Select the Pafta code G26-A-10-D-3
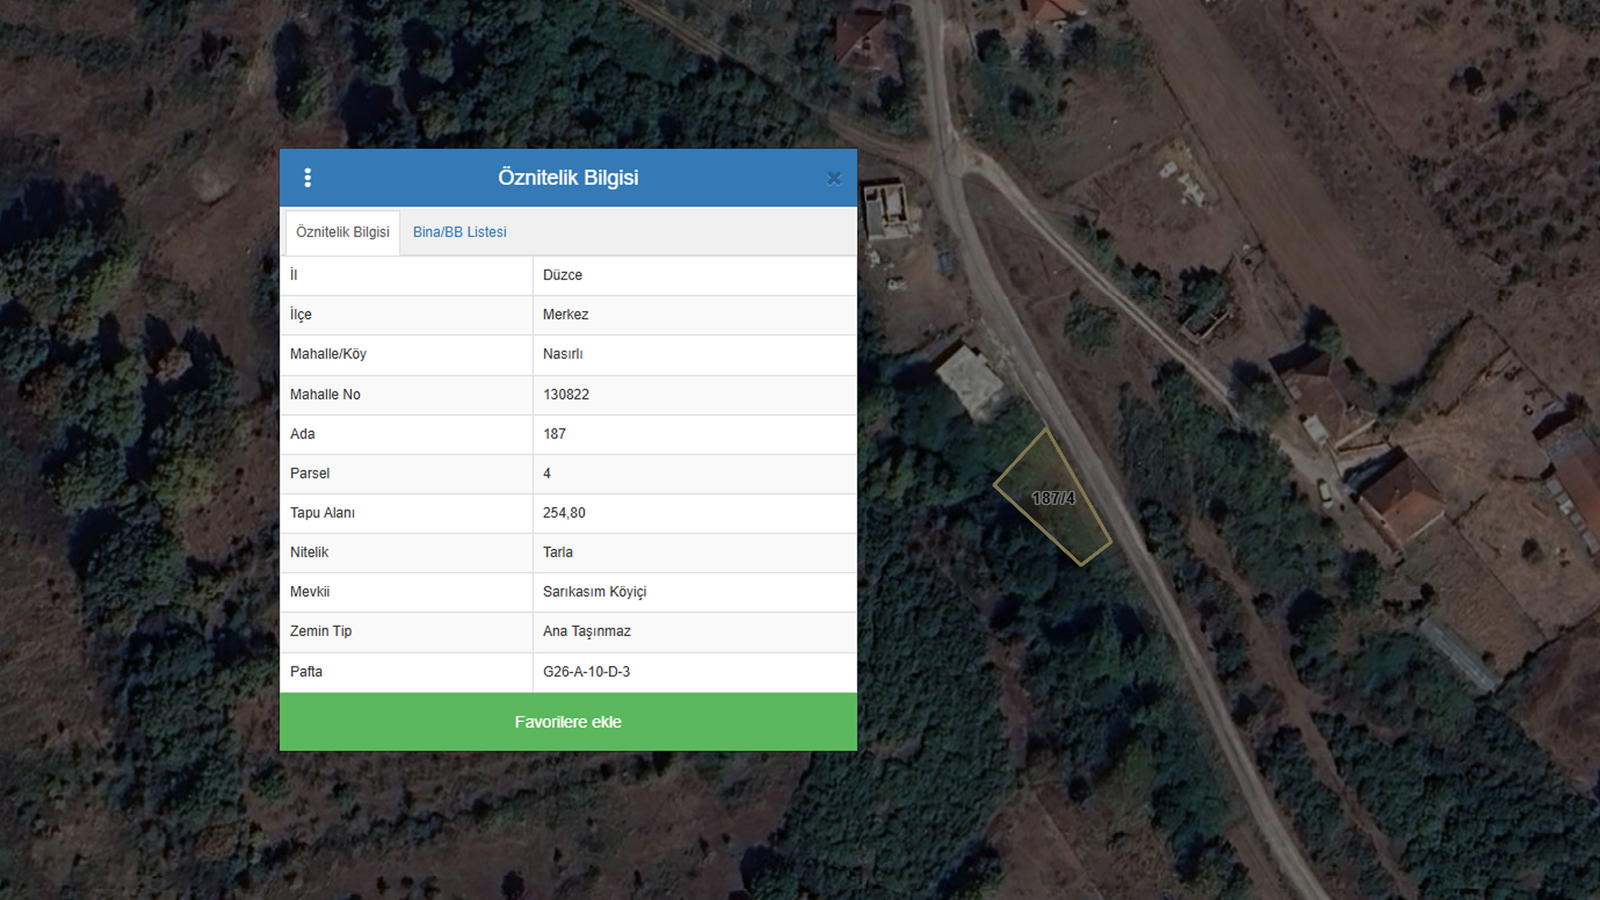1600x900 pixels. [x=586, y=672]
